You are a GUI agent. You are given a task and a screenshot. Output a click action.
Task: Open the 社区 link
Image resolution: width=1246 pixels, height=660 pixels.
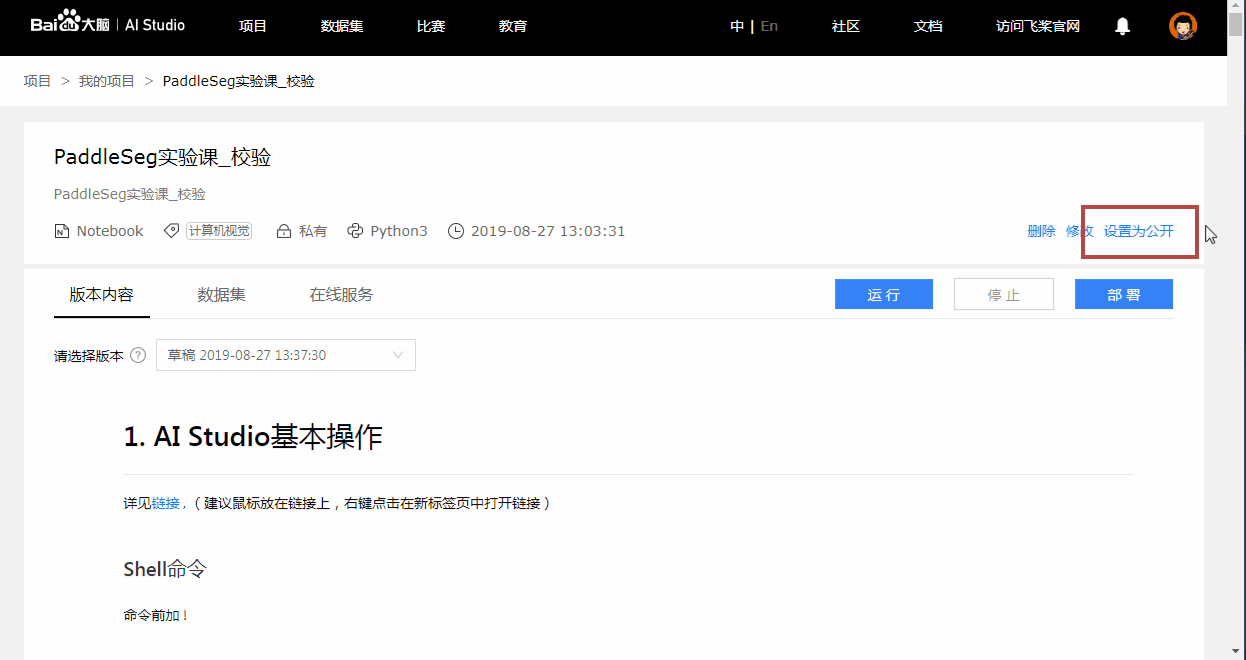coord(846,26)
